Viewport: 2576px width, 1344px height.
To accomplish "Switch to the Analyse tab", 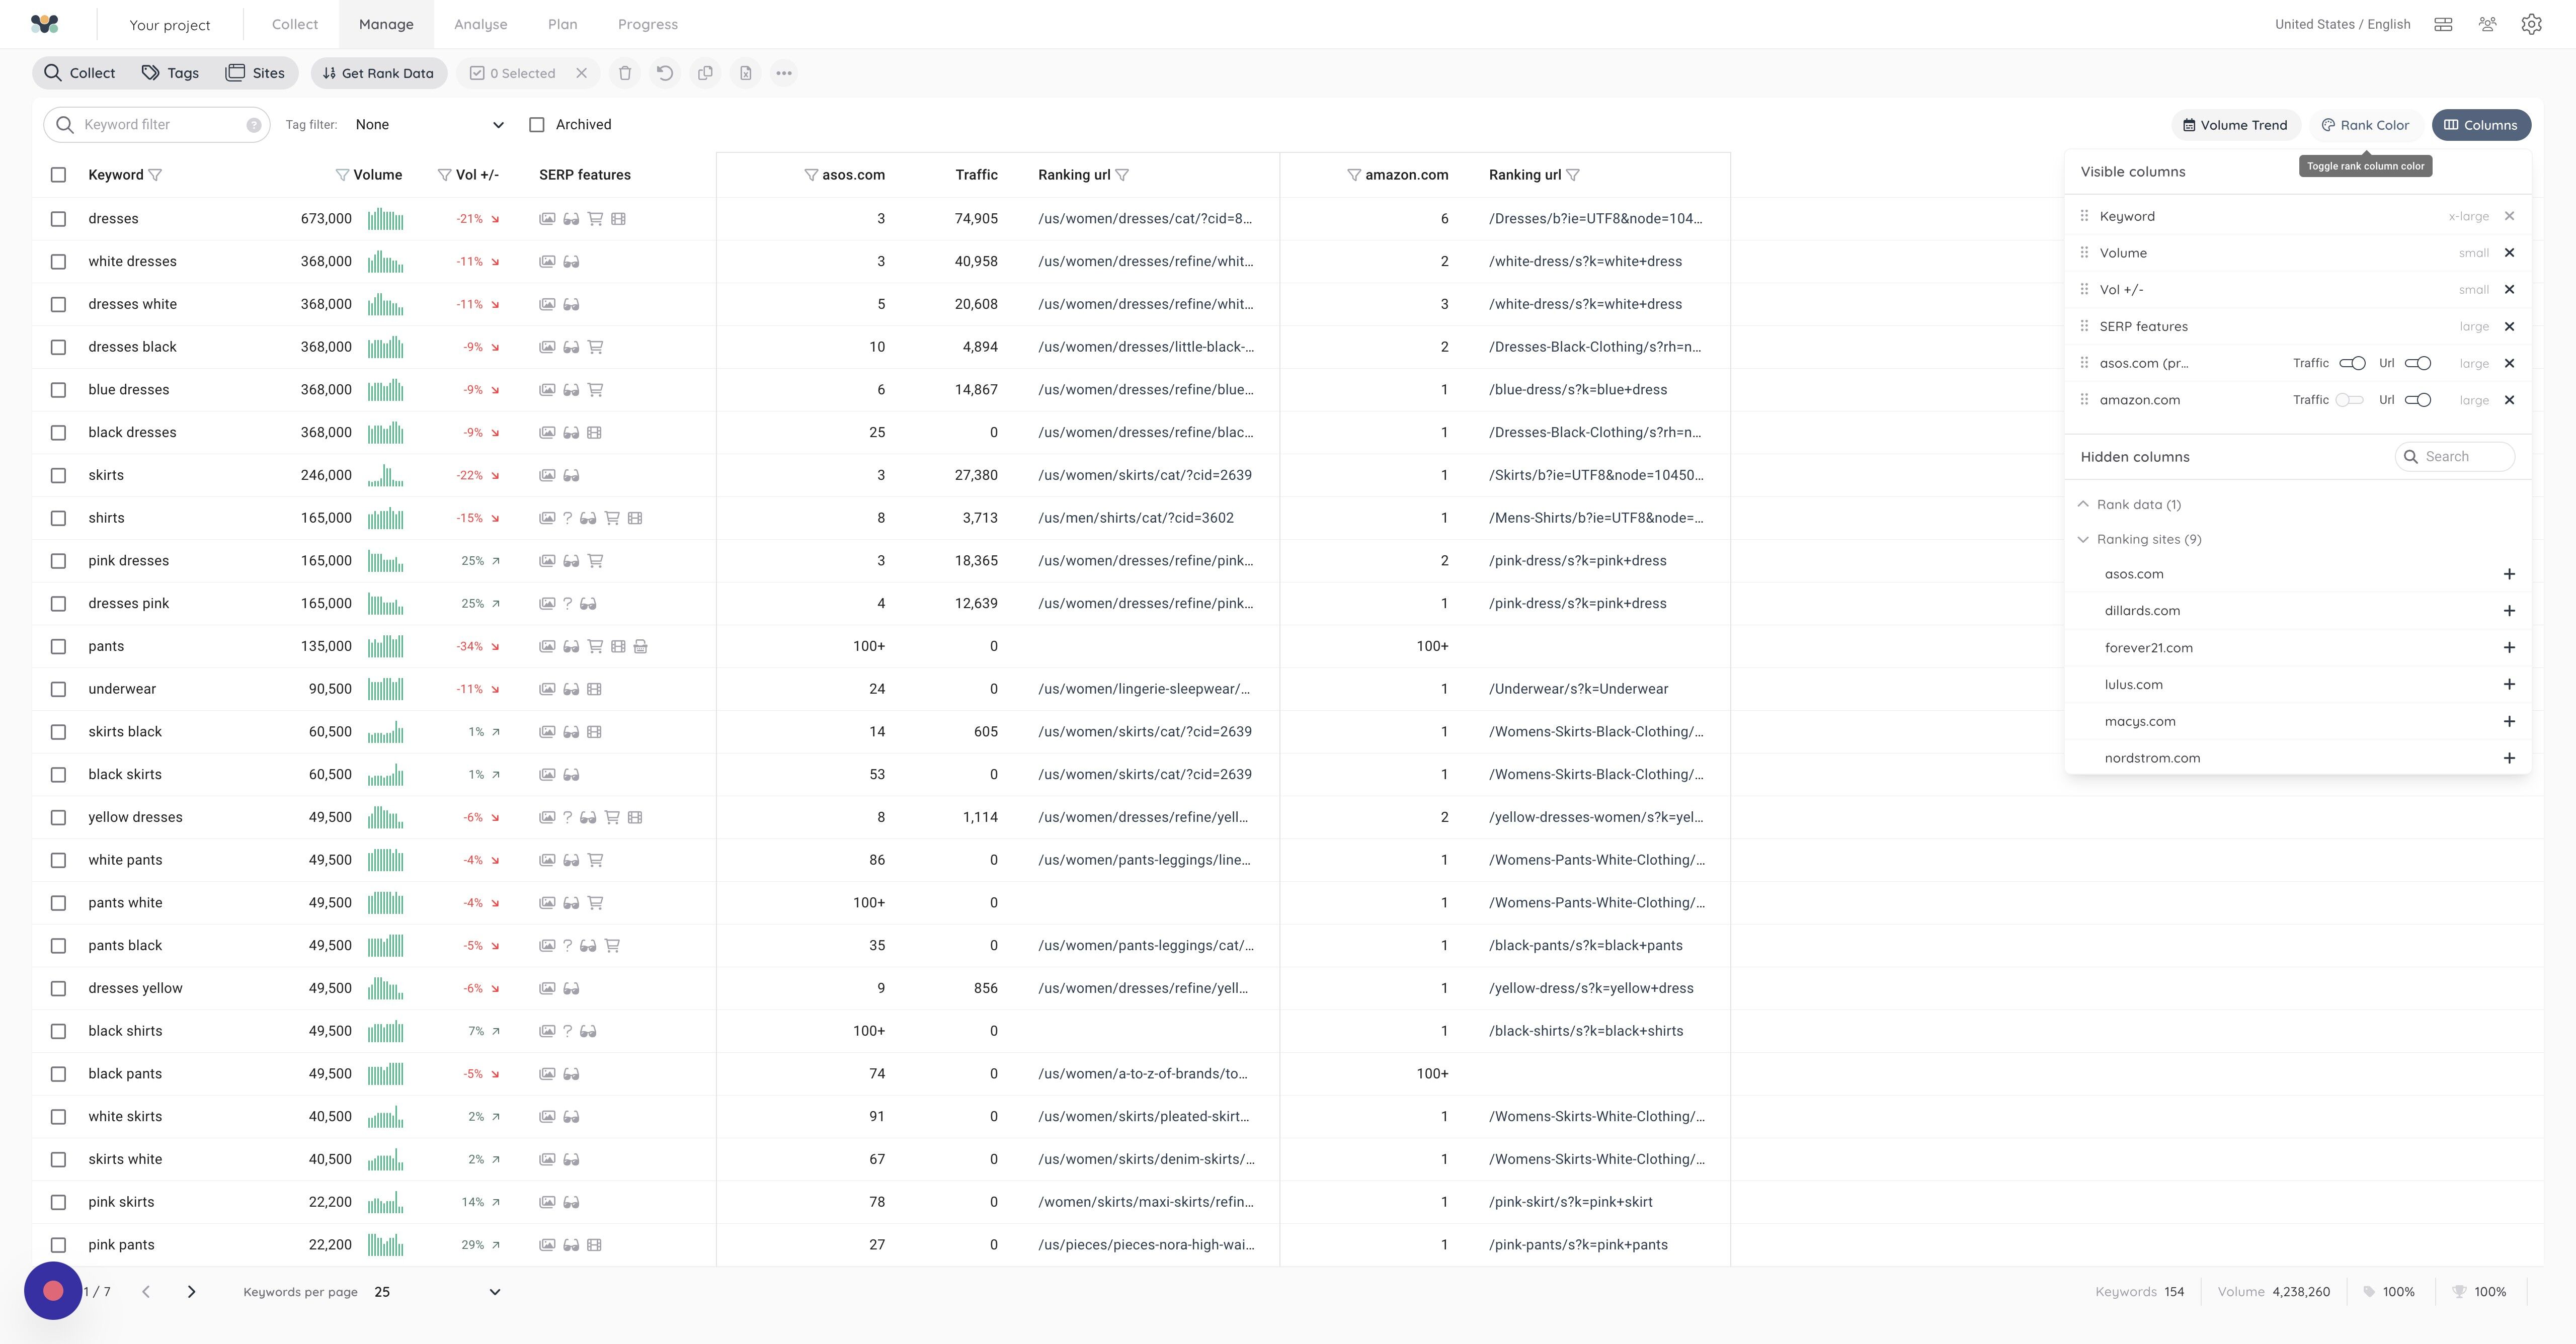I will tap(480, 24).
